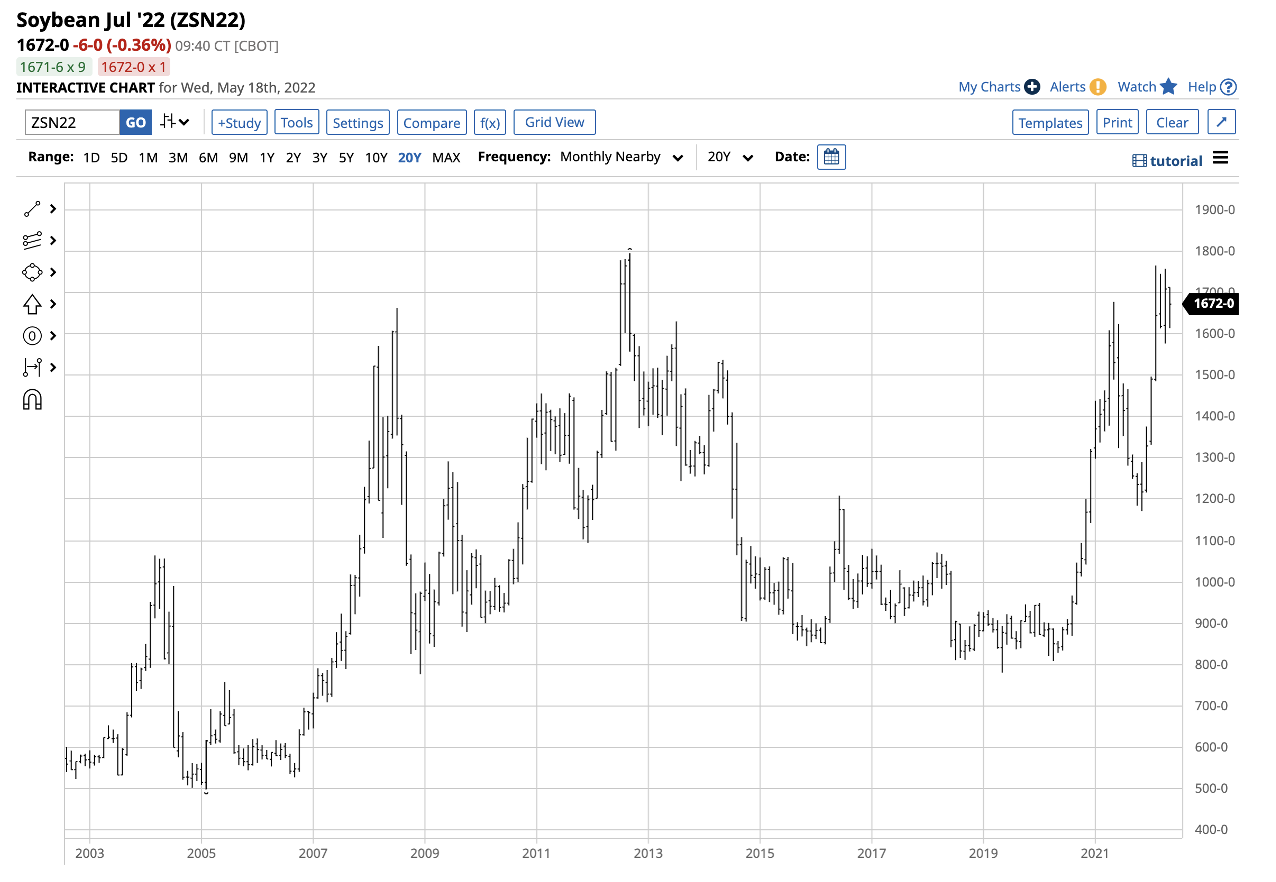This screenshot has height=882, width=1276.
Task: Select the 3Y range
Action: click(x=319, y=157)
